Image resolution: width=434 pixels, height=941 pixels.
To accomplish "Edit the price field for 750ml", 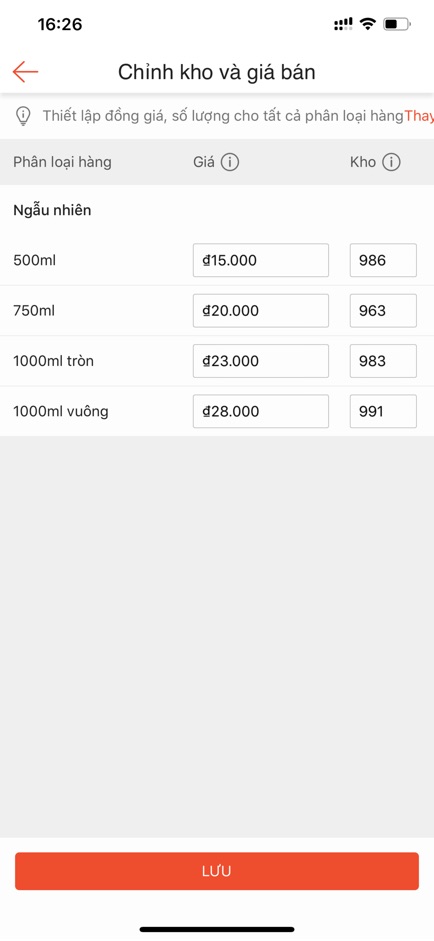I will click(x=261, y=311).
